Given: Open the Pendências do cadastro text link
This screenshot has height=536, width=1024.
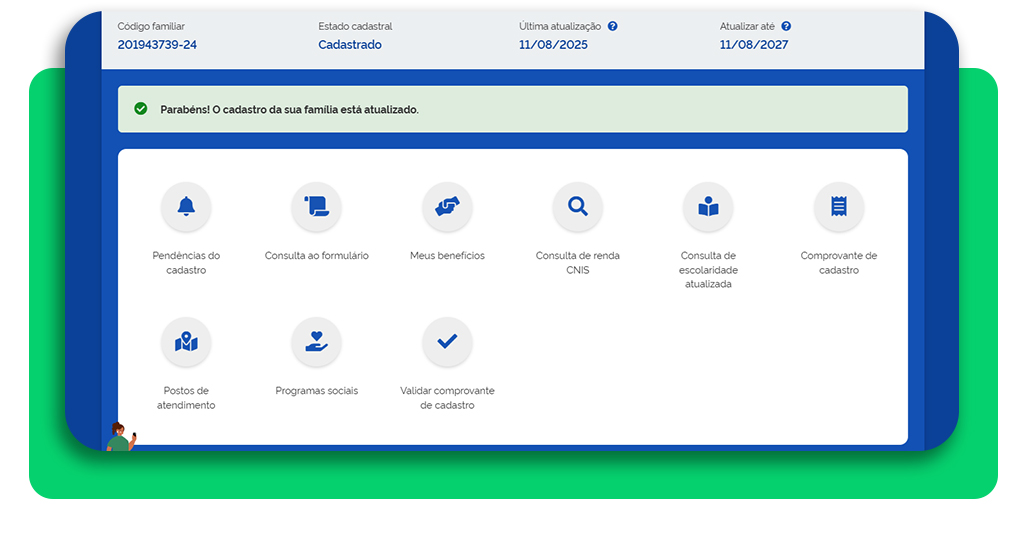Looking at the screenshot, I should [x=186, y=263].
